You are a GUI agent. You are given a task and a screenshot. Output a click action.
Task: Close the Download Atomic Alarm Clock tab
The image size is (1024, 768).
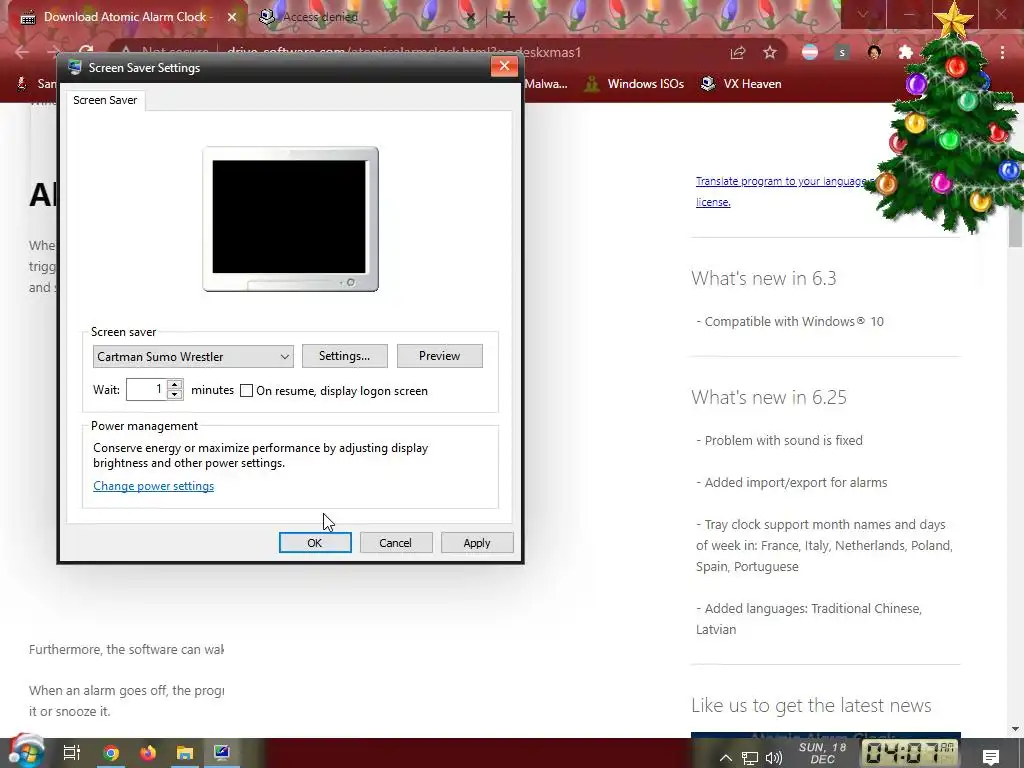point(232,17)
